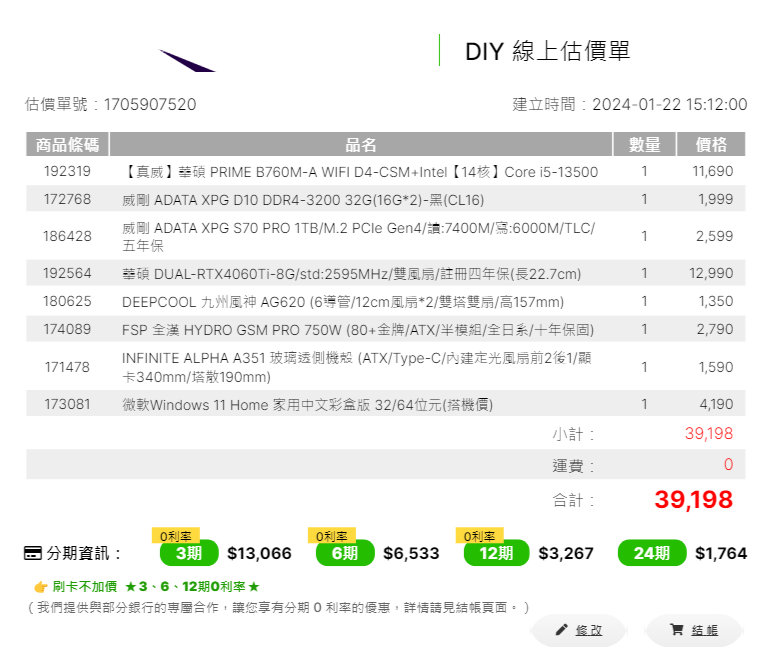772x671 pixels.
Task: Click the price 4,190
Action: pyautogui.click(x=716, y=404)
